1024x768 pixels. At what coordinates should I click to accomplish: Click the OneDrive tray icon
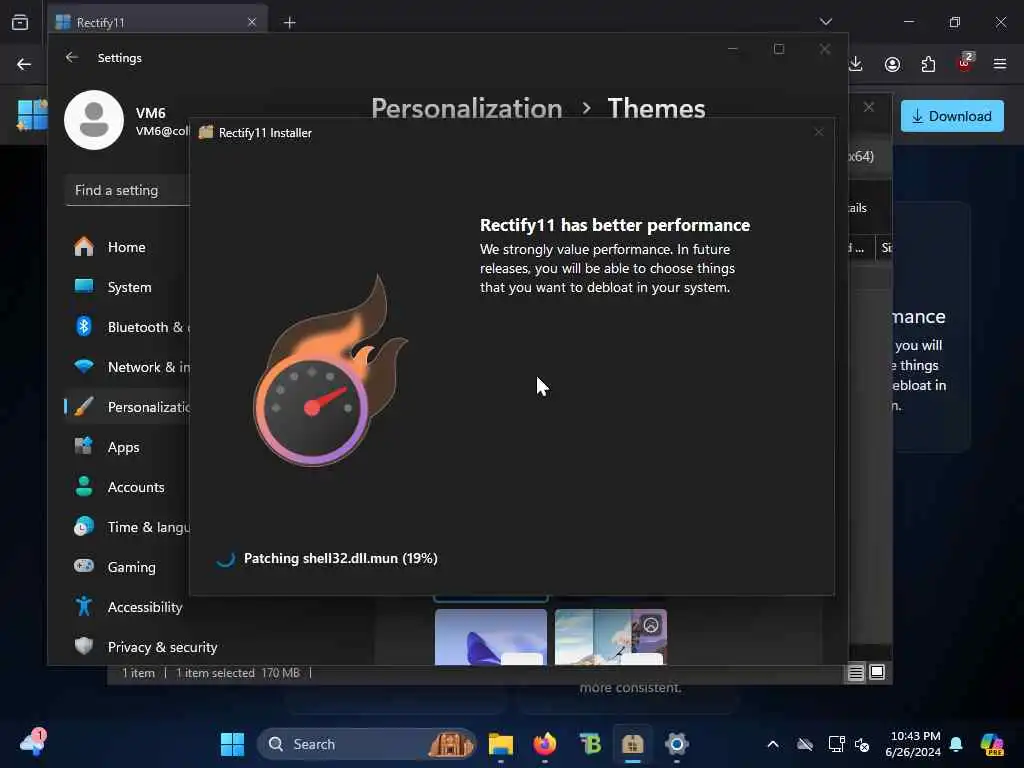click(805, 744)
